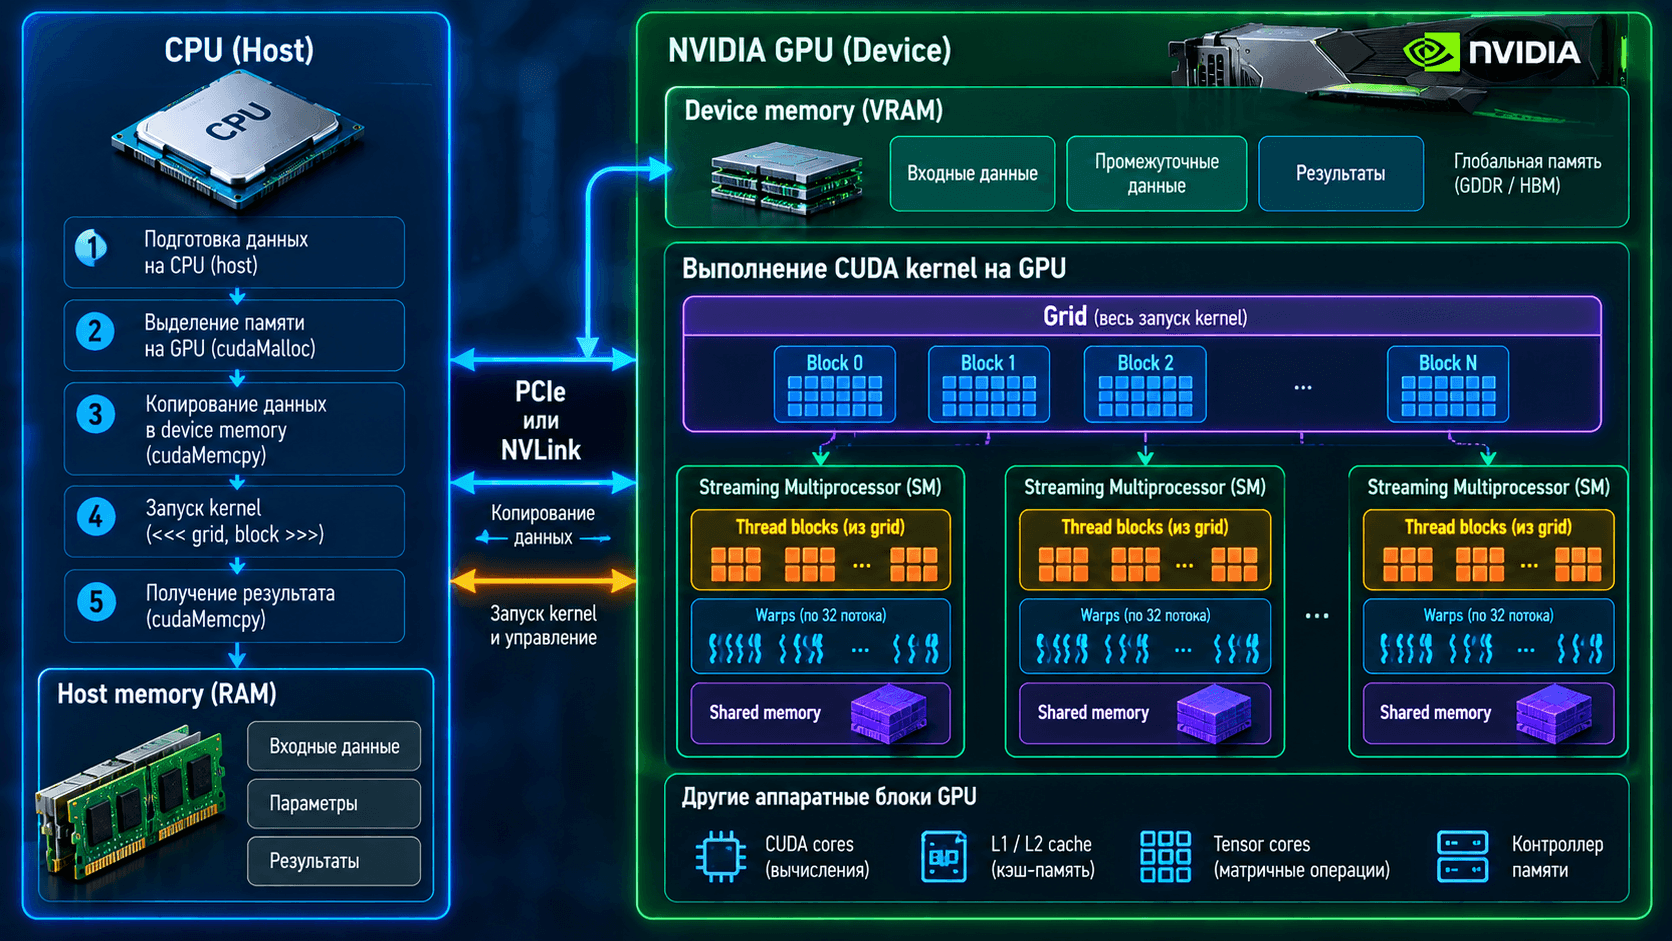Click the step 2 number circle

pyautogui.click(x=95, y=331)
